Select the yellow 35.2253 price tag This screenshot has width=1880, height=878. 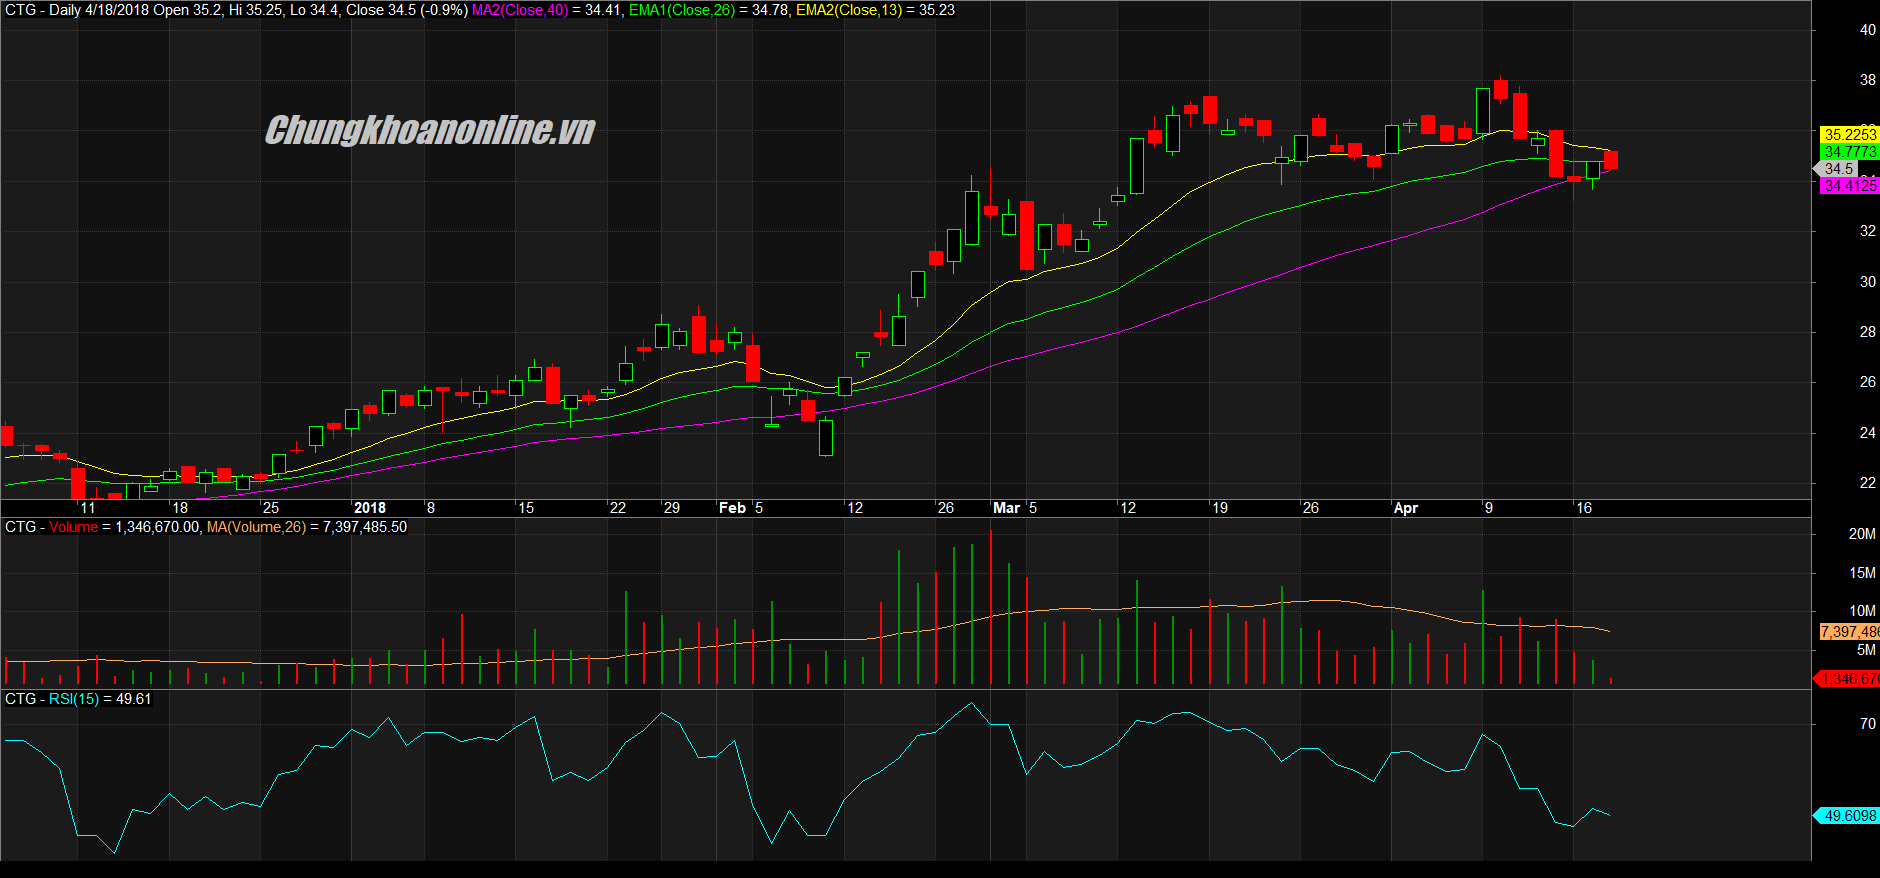click(1849, 134)
